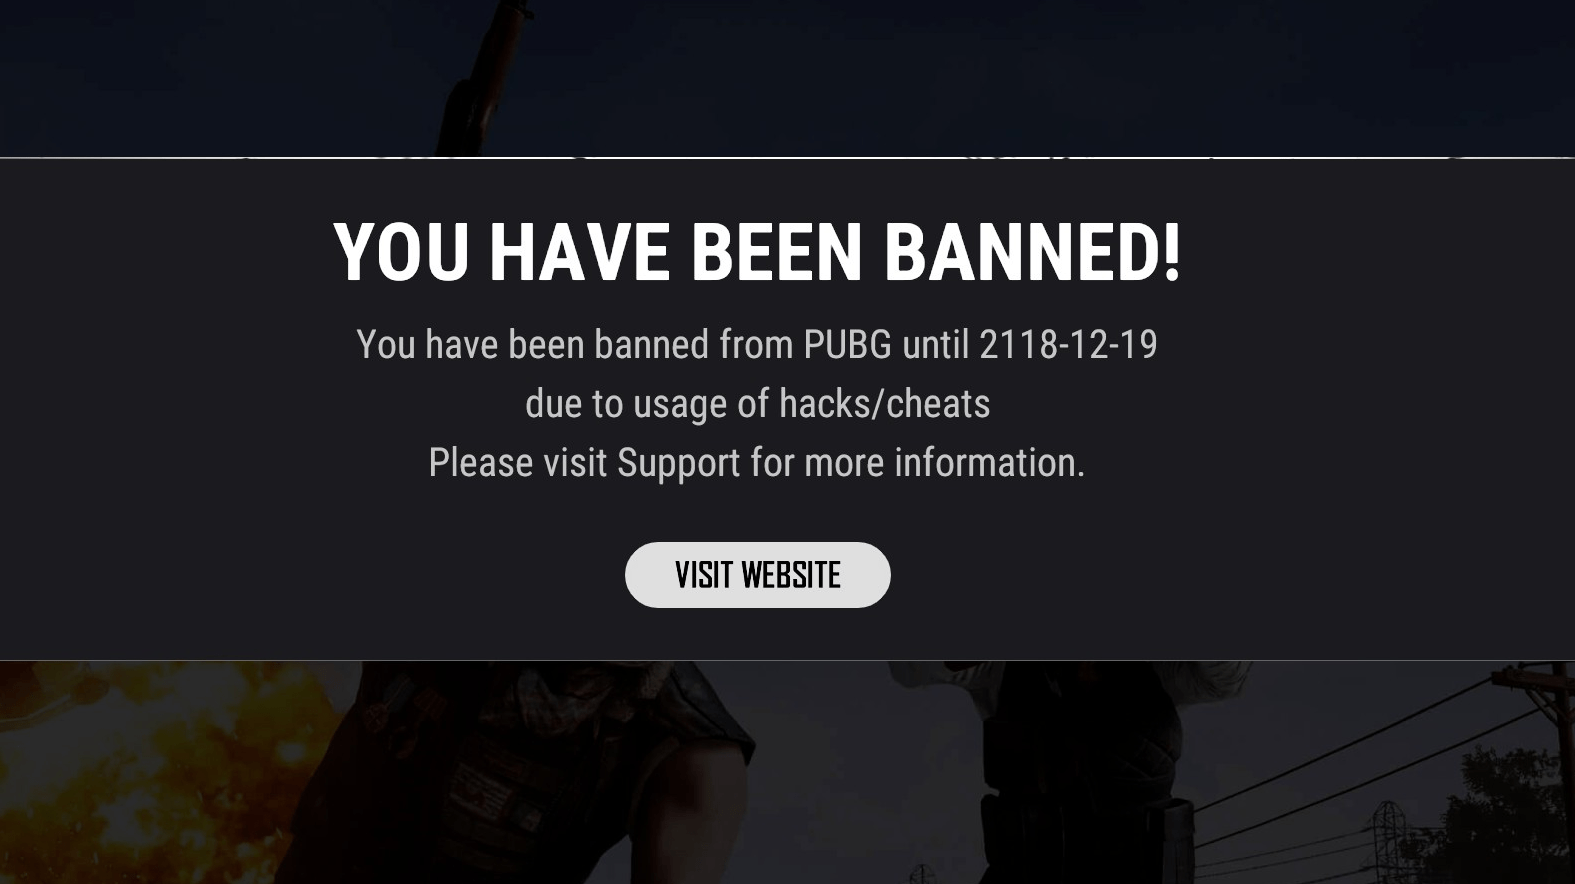Image resolution: width=1575 pixels, height=884 pixels.
Task: Click the electricity pylon in background
Action: pyautogui.click(x=1390, y=840)
